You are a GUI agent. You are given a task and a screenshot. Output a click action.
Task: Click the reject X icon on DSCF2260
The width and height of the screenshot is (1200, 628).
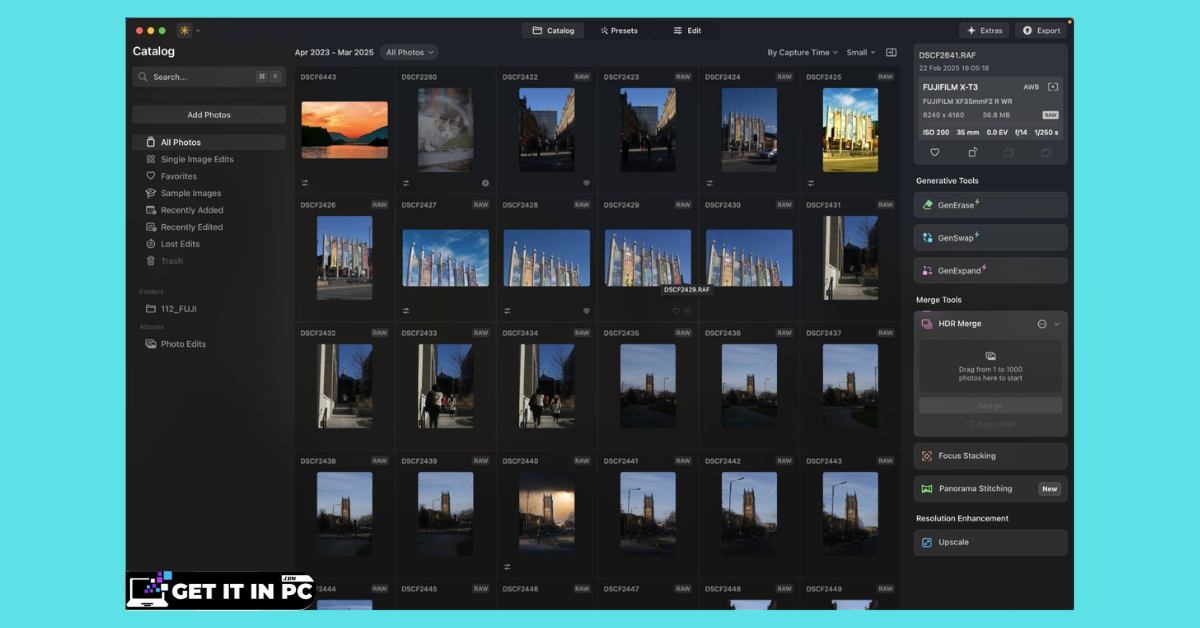tap(485, 183)
